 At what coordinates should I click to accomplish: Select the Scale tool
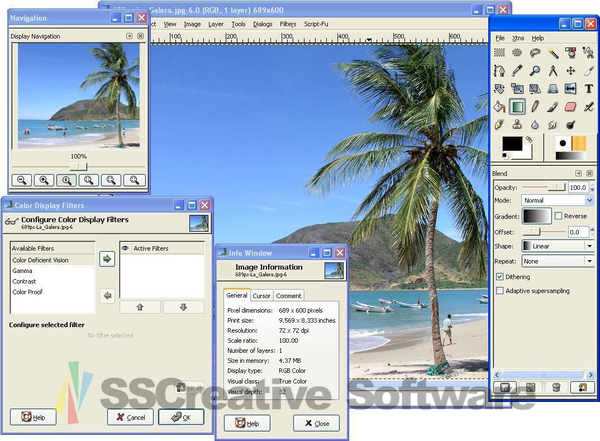tap(517, 89)
